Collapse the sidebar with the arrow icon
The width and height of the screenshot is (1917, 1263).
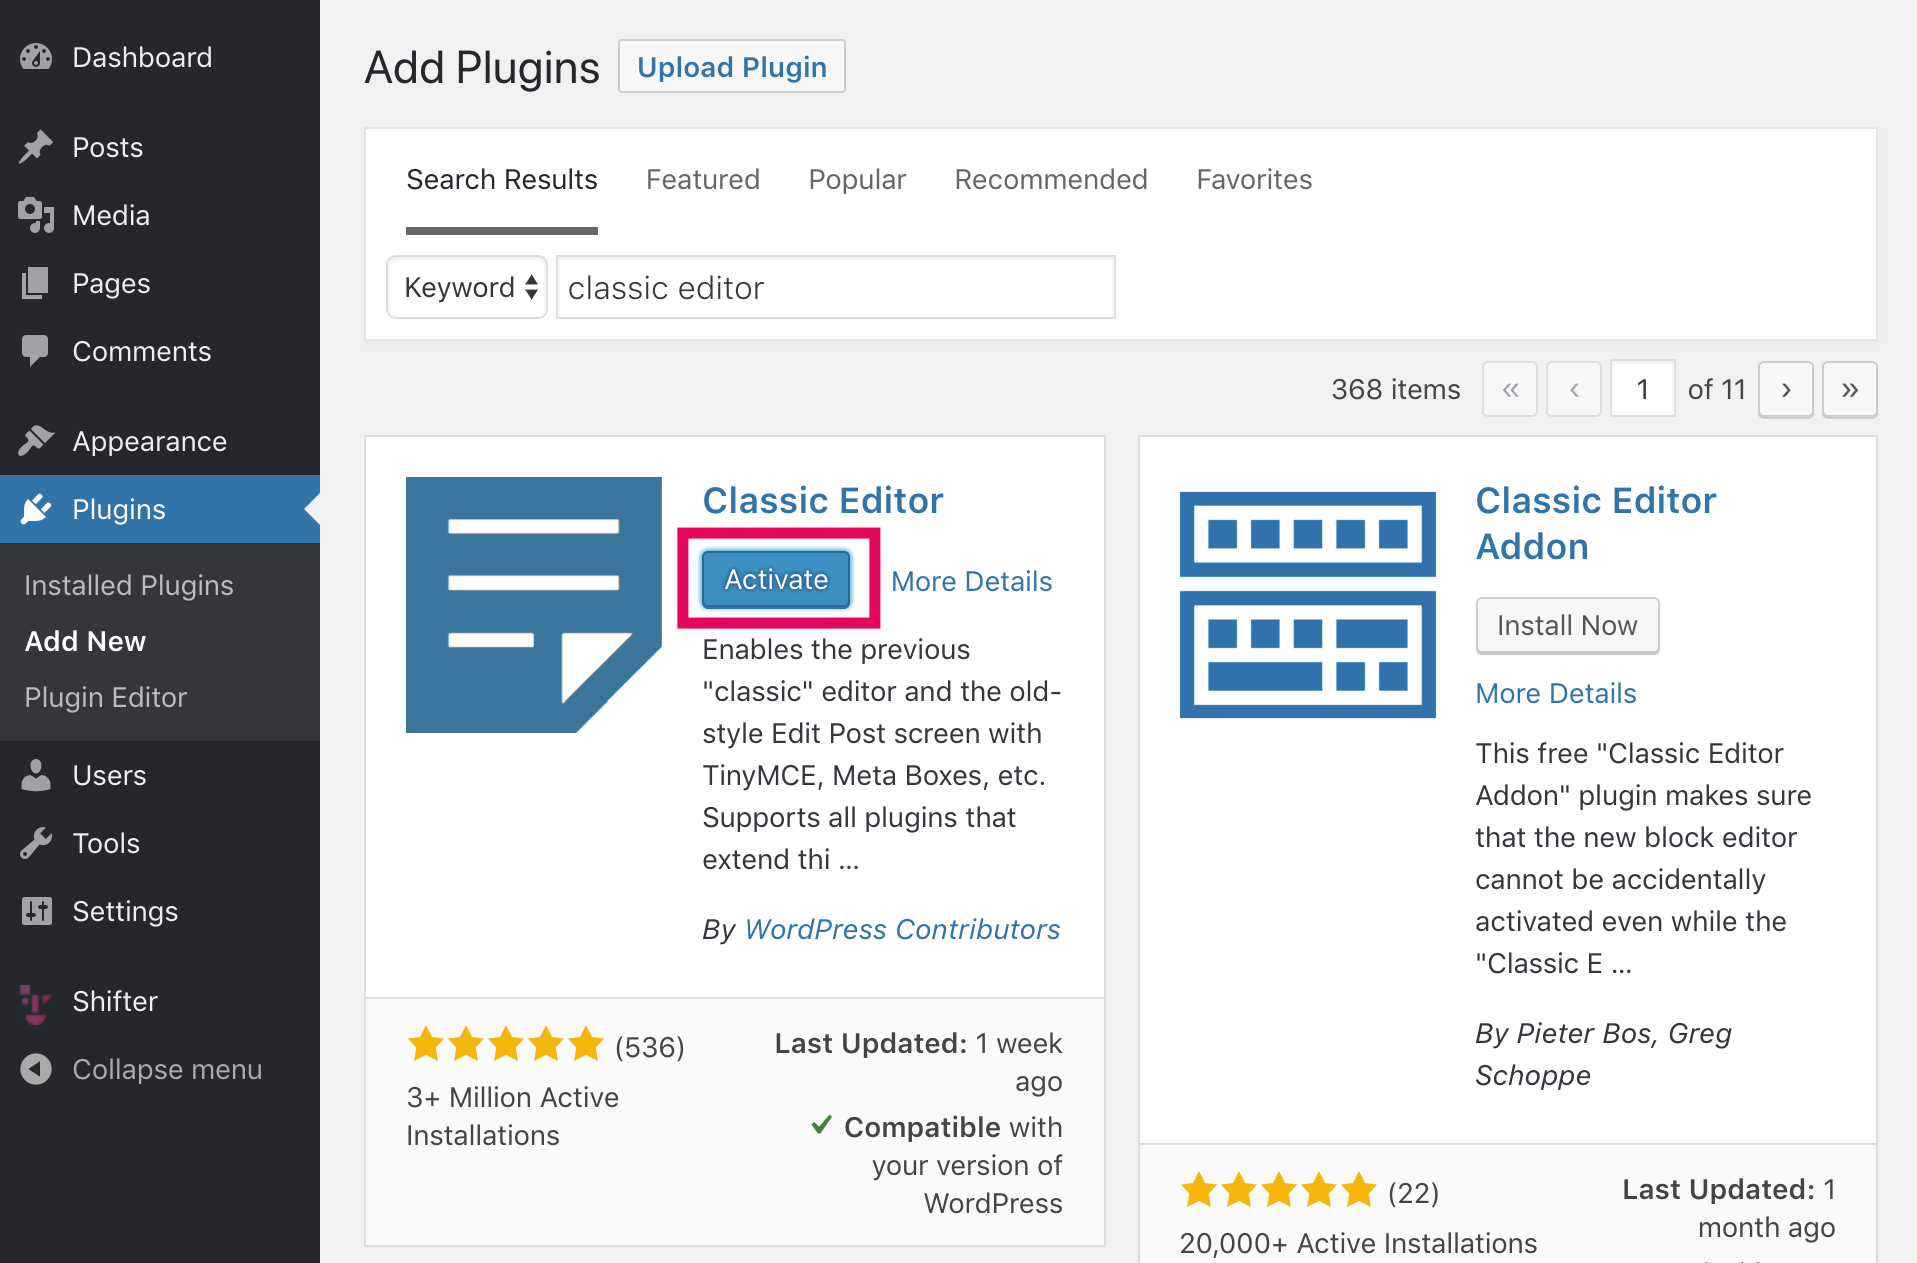tap(36, 1069)
